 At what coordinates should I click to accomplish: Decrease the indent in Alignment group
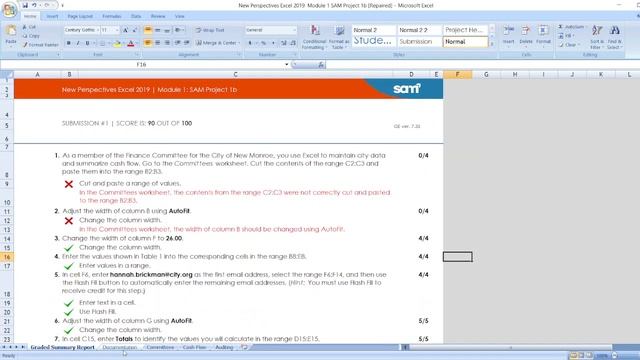tap(178, 43)
